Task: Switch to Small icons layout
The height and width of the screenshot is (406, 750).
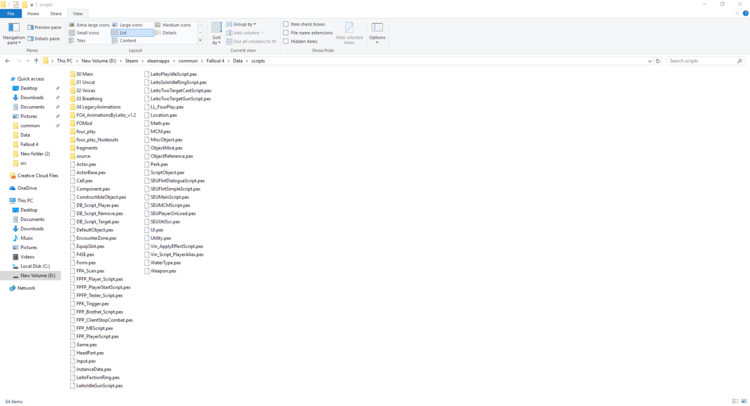Action: [x=84, y=33]
